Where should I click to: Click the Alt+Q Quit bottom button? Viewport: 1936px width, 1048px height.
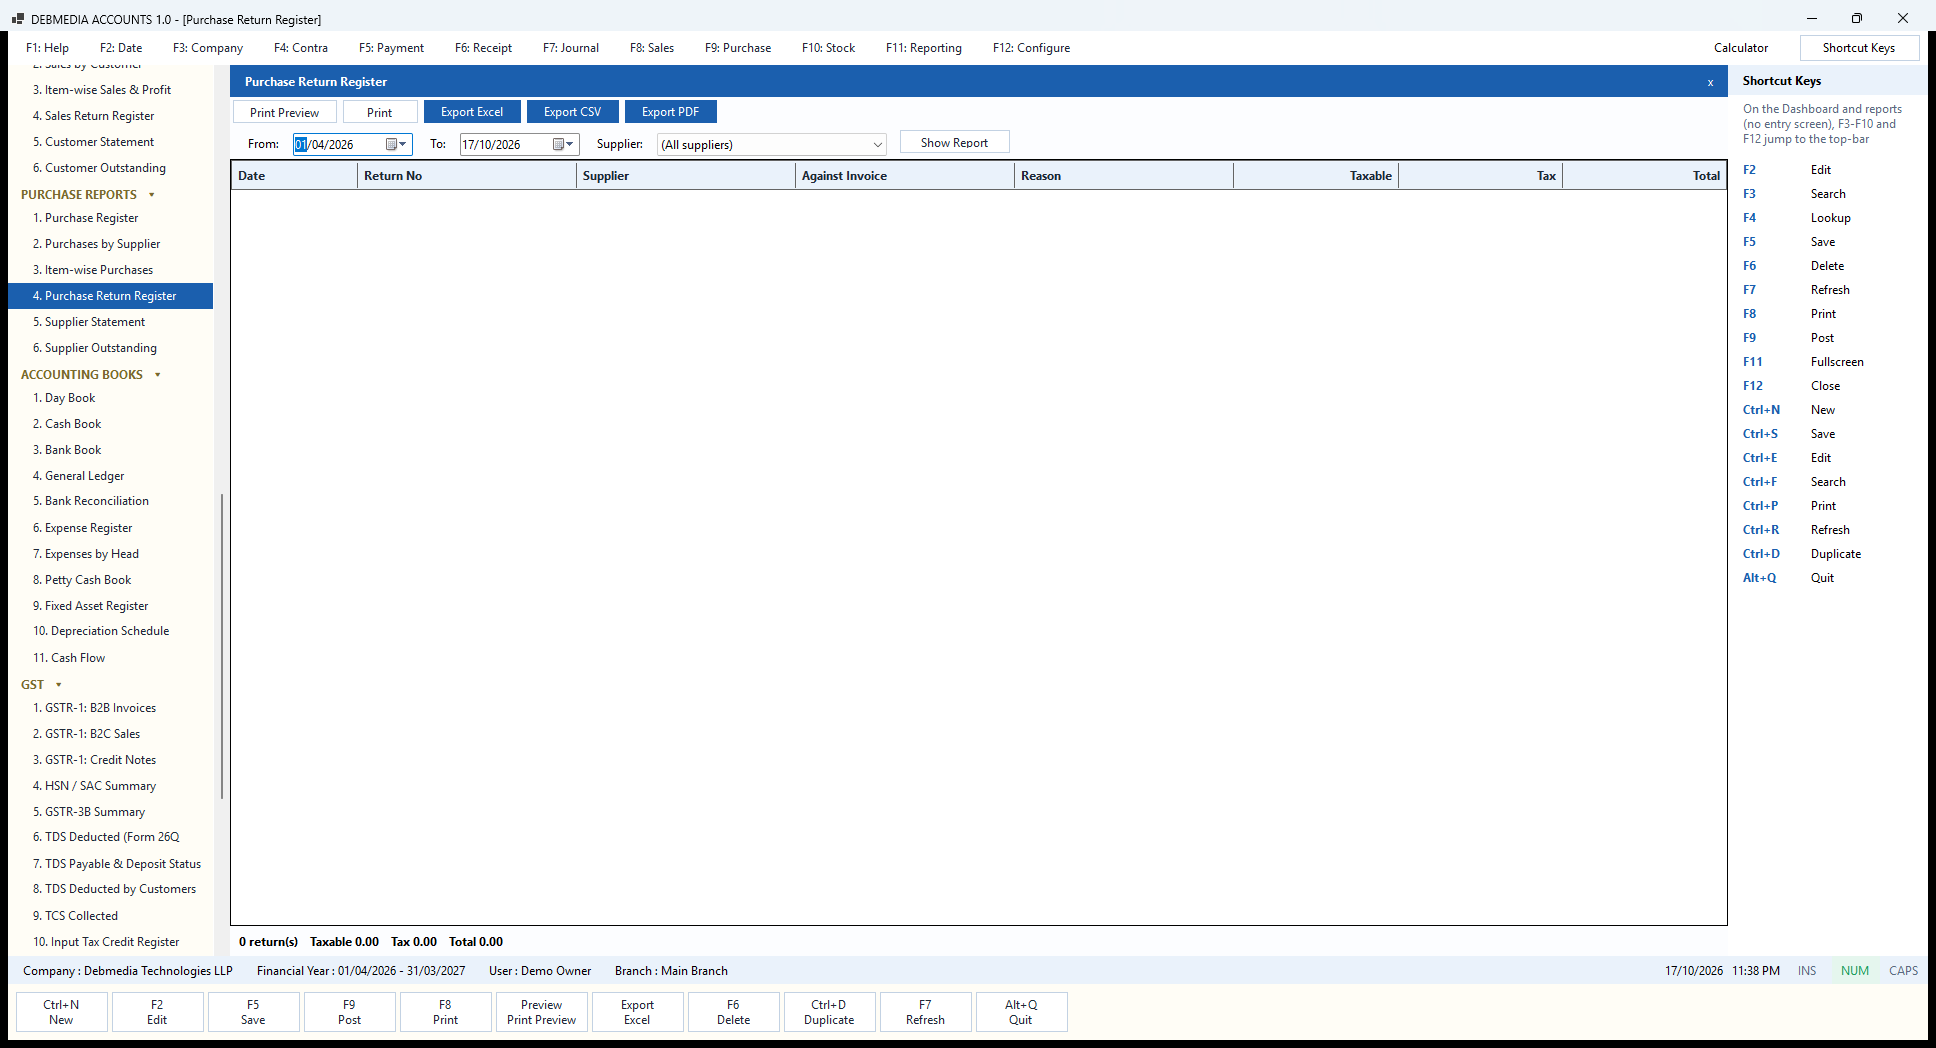tap(1021, 1012)
